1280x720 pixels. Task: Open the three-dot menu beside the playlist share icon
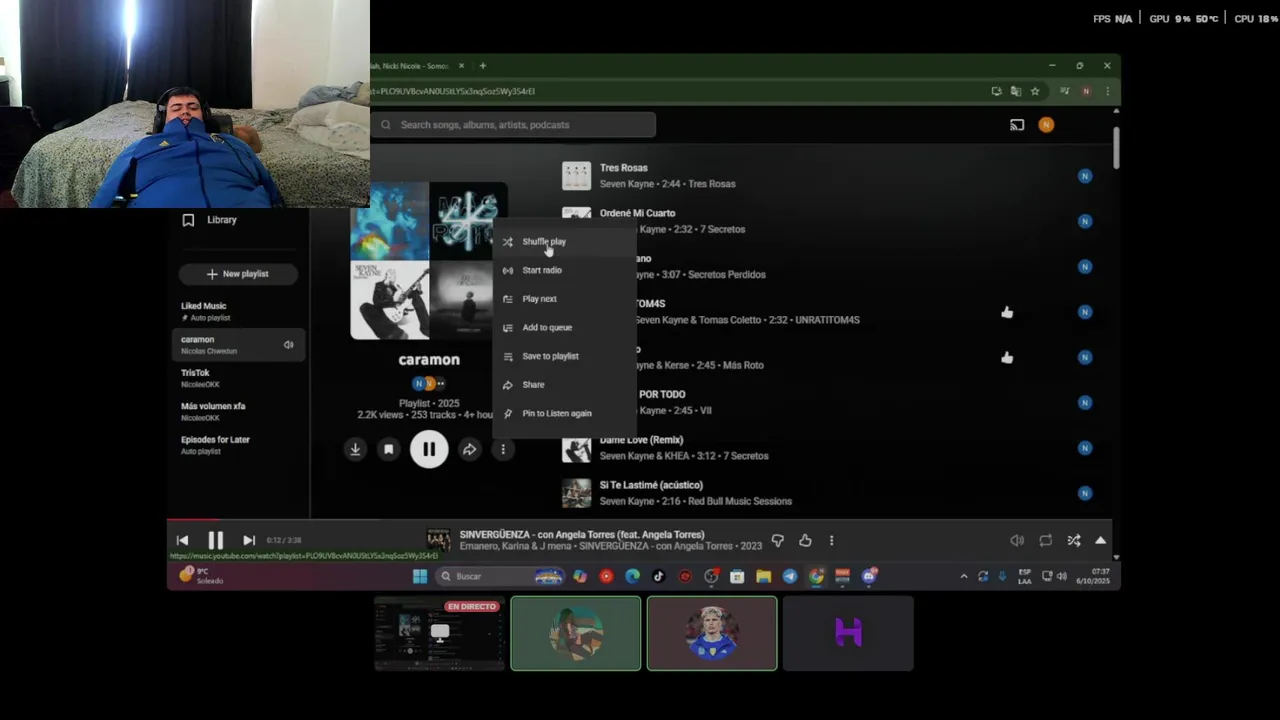point(503,450)
